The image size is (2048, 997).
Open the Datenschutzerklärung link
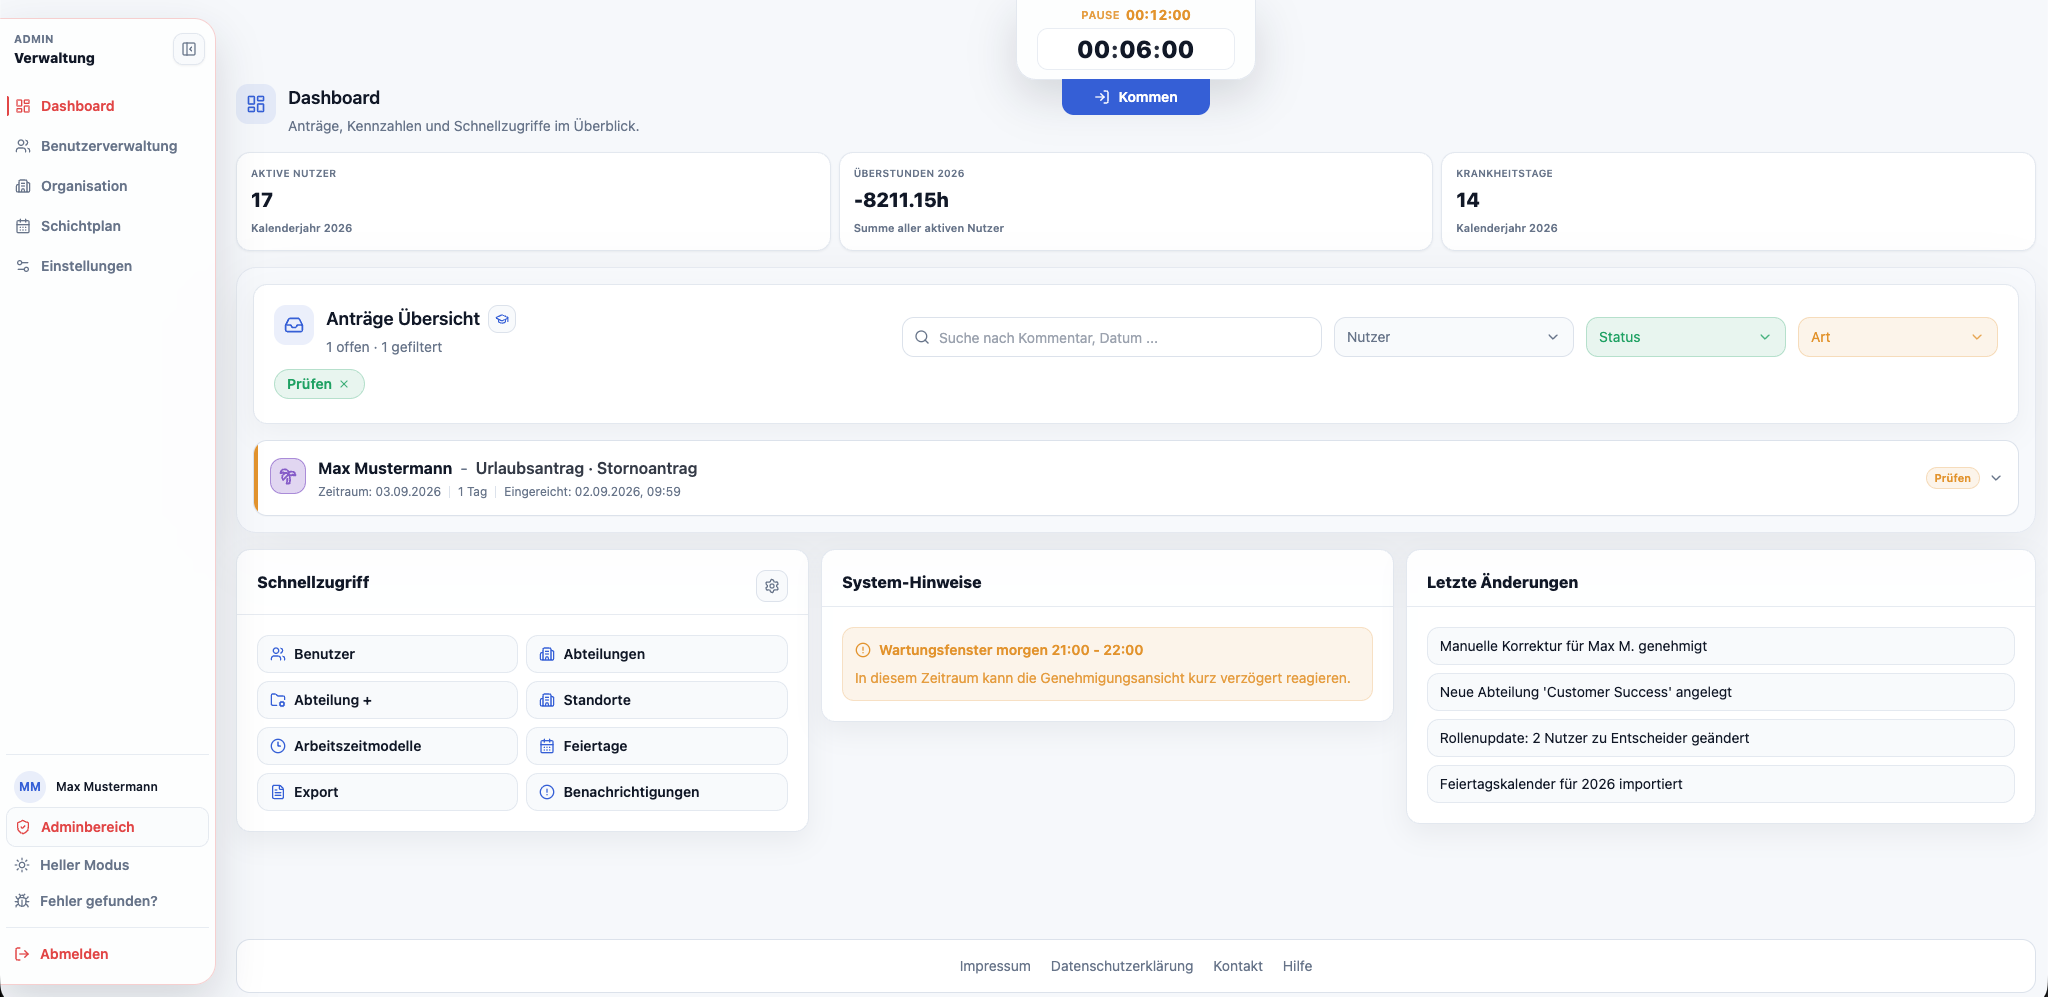click(x=1122, y=966)
